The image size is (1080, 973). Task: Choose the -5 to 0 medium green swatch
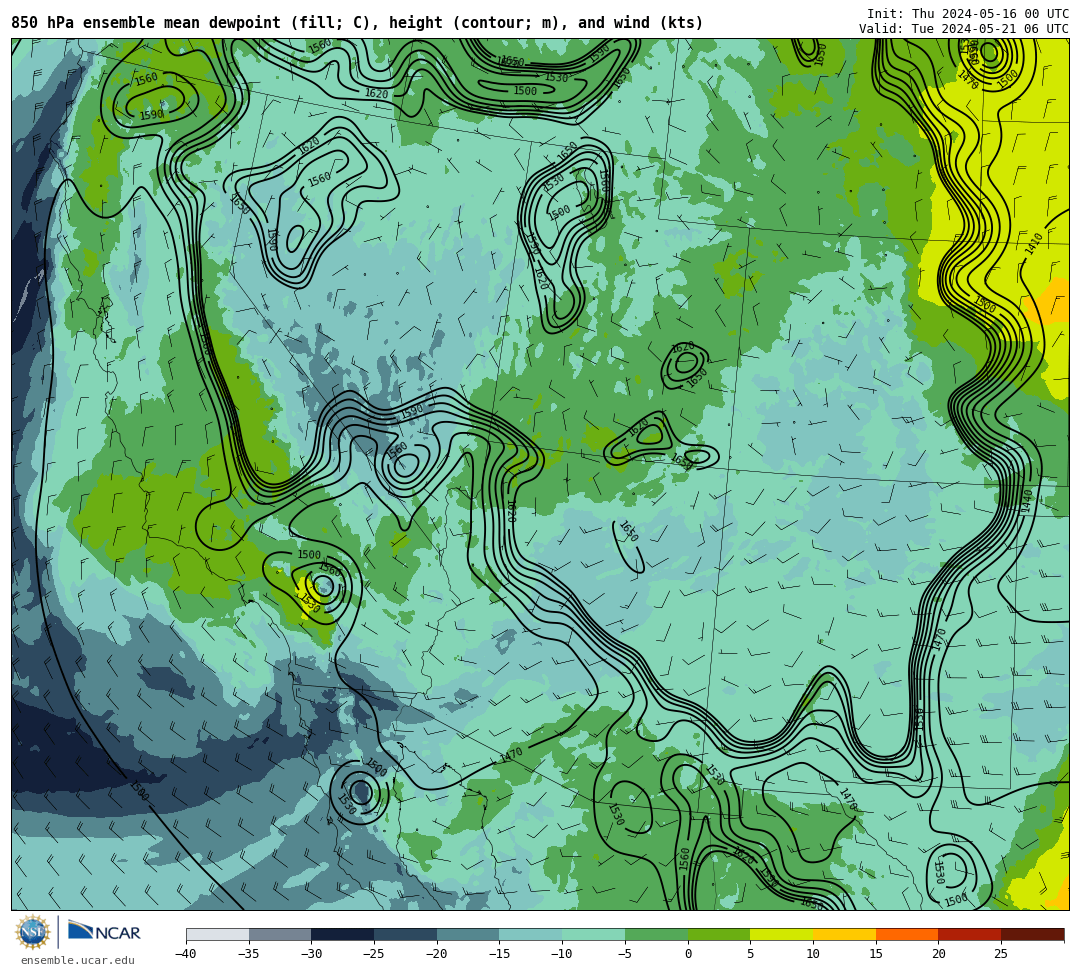coord(656,934)
